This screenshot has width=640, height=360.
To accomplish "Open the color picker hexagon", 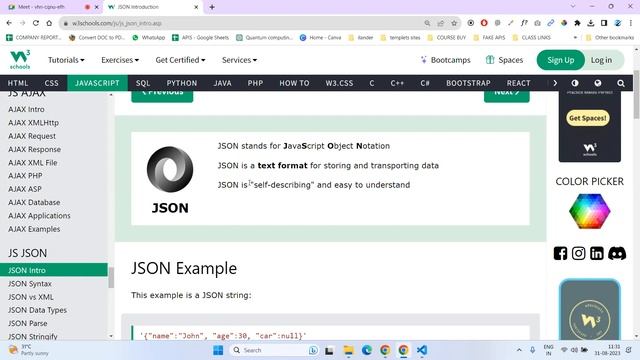I will tap(589, 211).
